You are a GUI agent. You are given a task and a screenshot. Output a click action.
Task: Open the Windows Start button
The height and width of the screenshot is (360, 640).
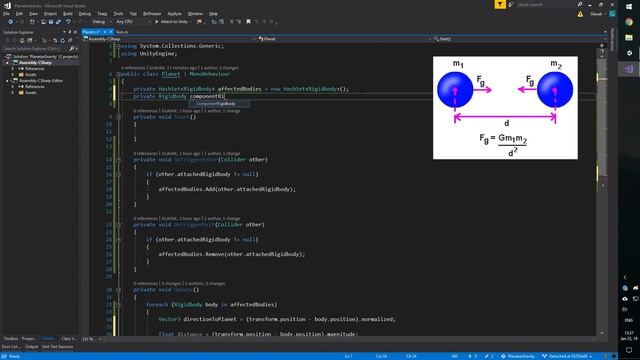[629, 7]
